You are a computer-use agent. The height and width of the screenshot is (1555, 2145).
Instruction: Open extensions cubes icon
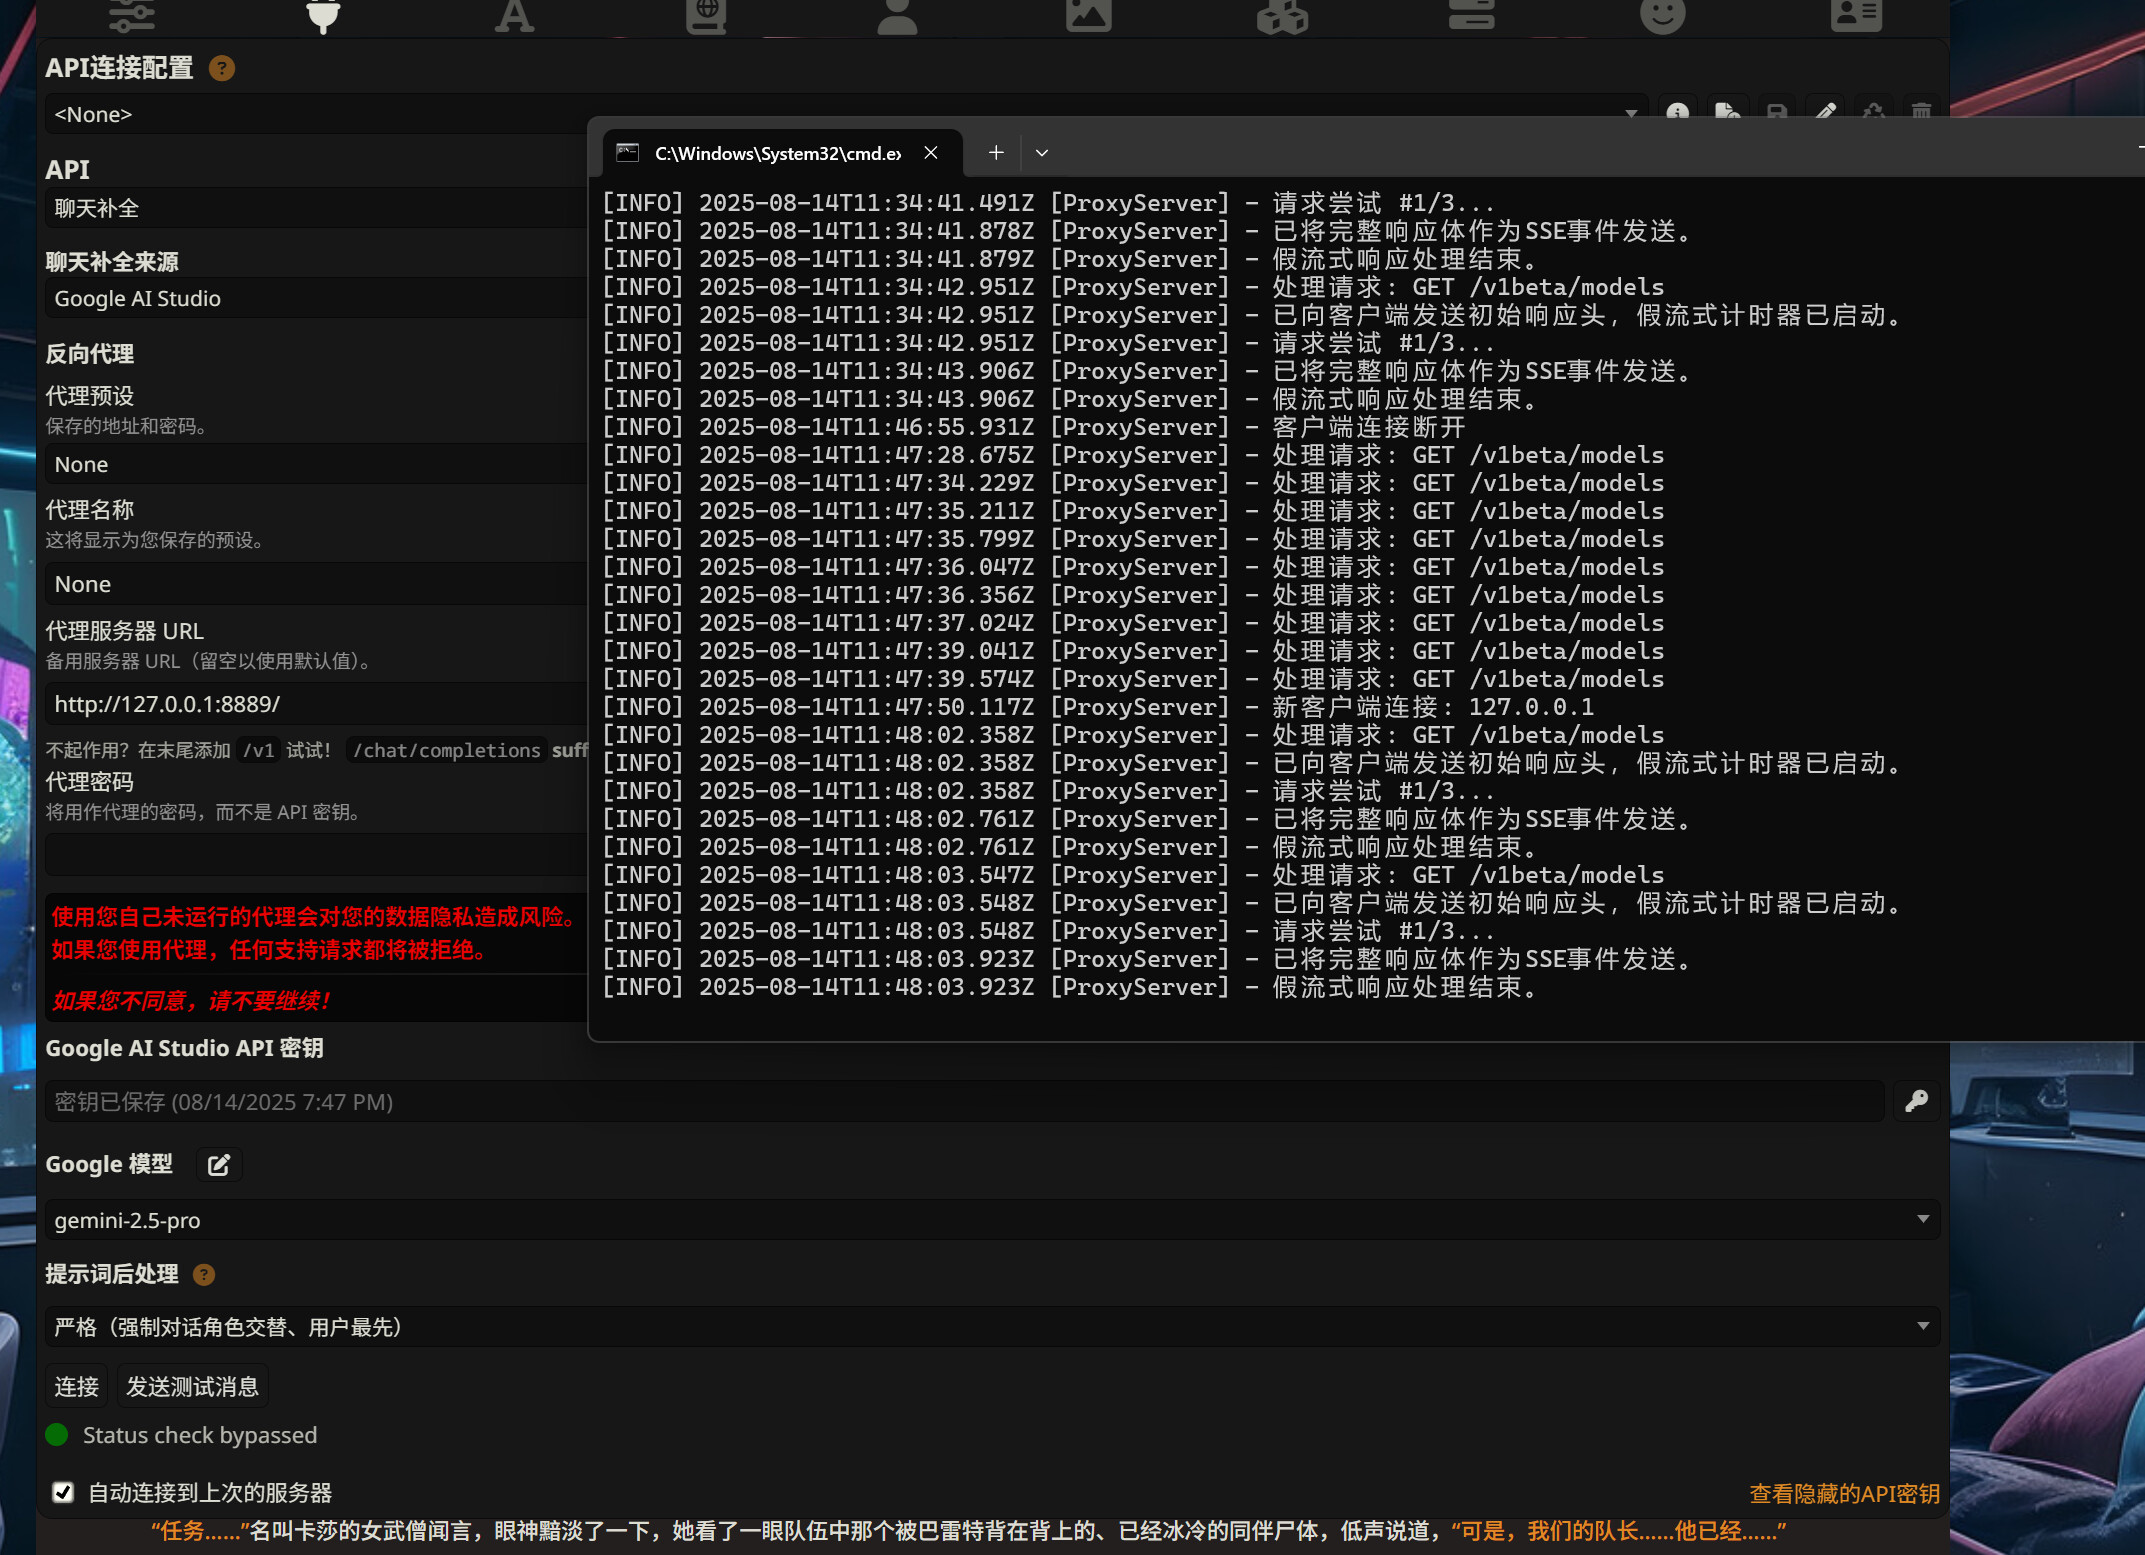(x=1281, y=15)
